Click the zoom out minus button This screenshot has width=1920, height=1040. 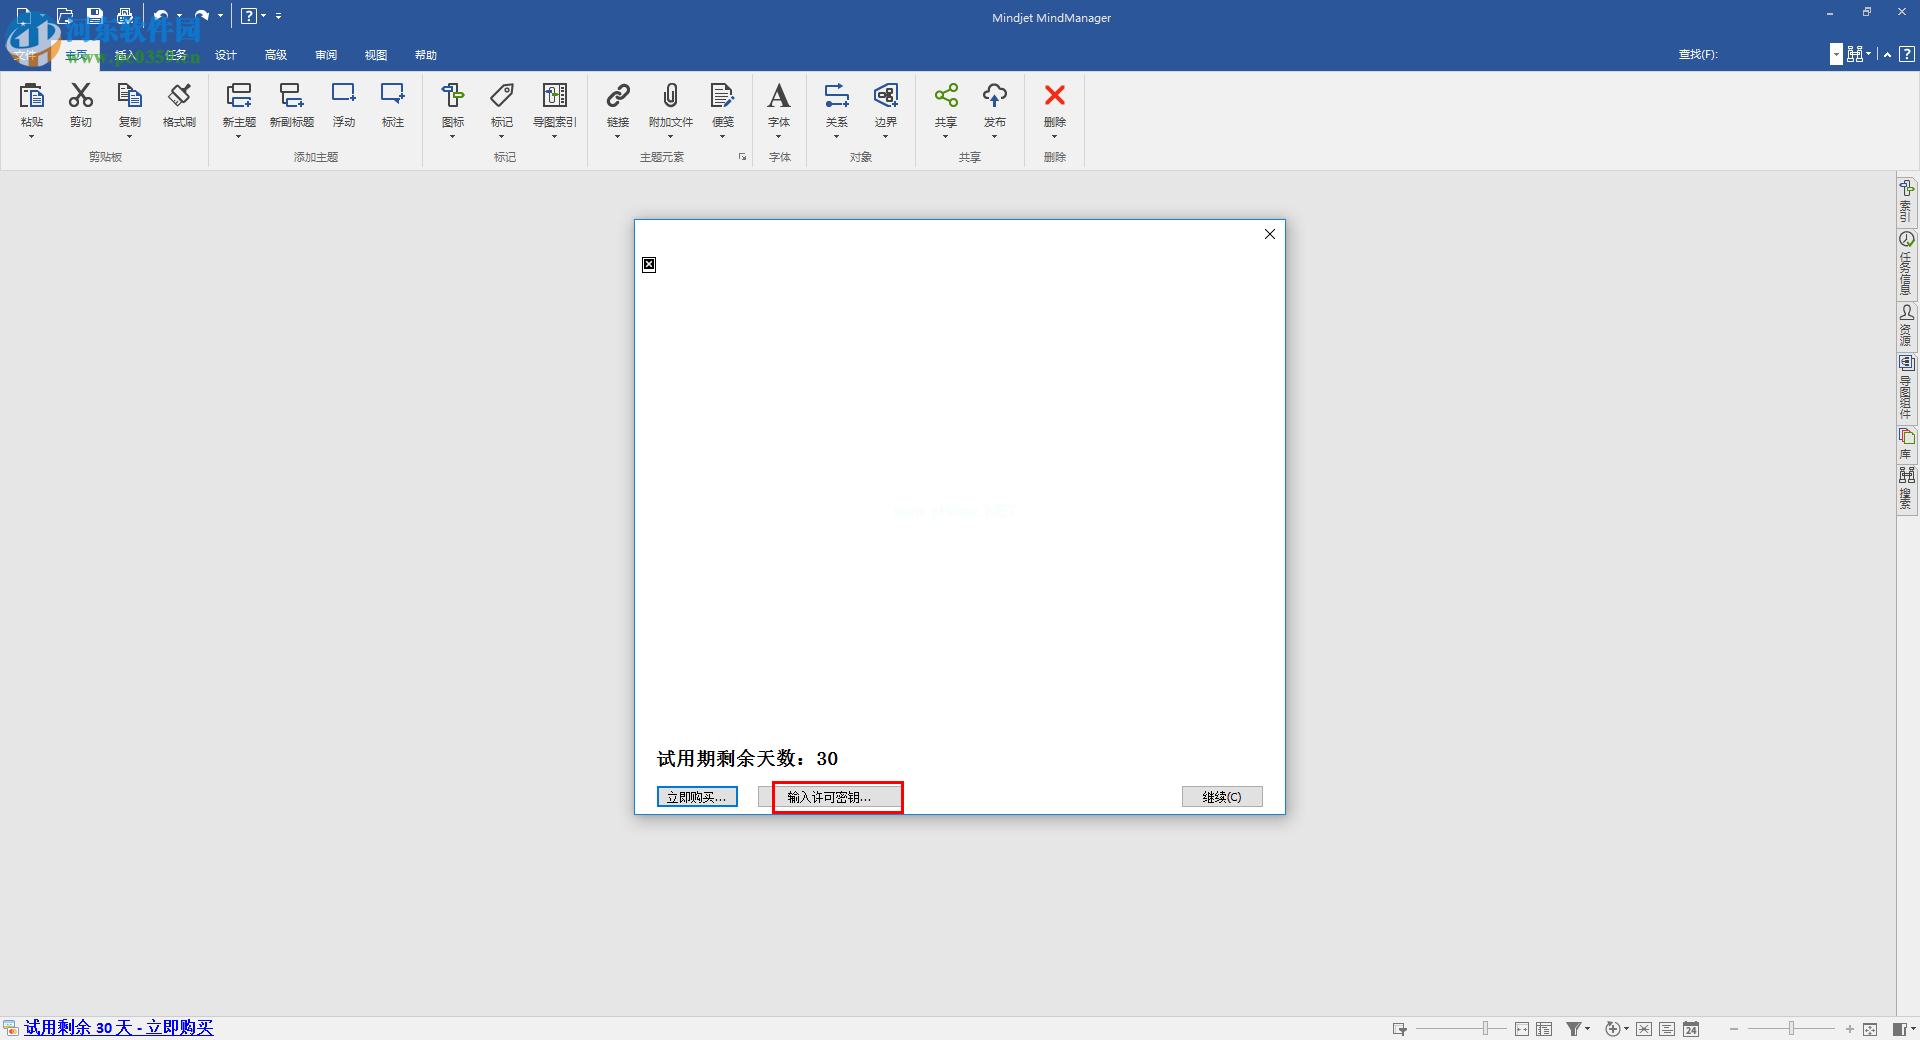(x=1734, y=1029)
